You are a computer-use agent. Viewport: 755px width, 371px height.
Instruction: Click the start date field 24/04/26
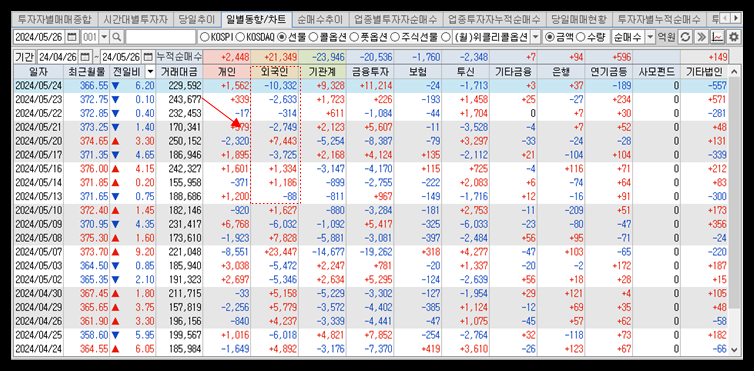coord(59,57)
